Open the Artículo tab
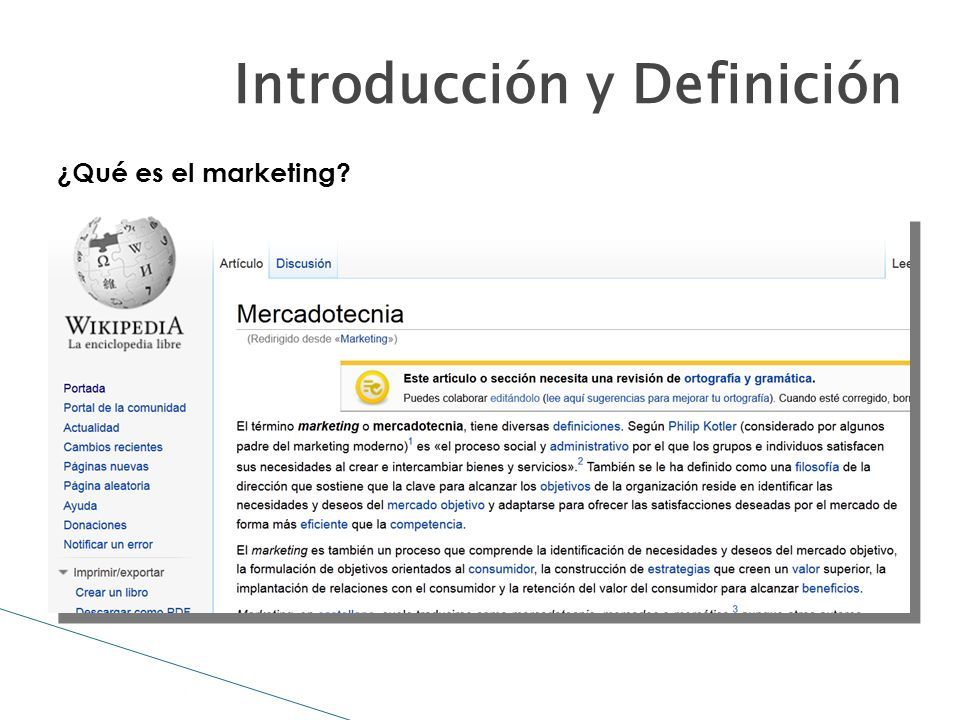 click(241, 263)
